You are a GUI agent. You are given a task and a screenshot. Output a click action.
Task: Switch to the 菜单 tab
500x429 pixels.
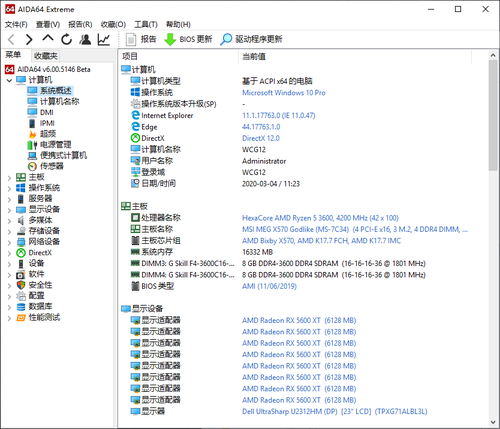coord(13,55)
